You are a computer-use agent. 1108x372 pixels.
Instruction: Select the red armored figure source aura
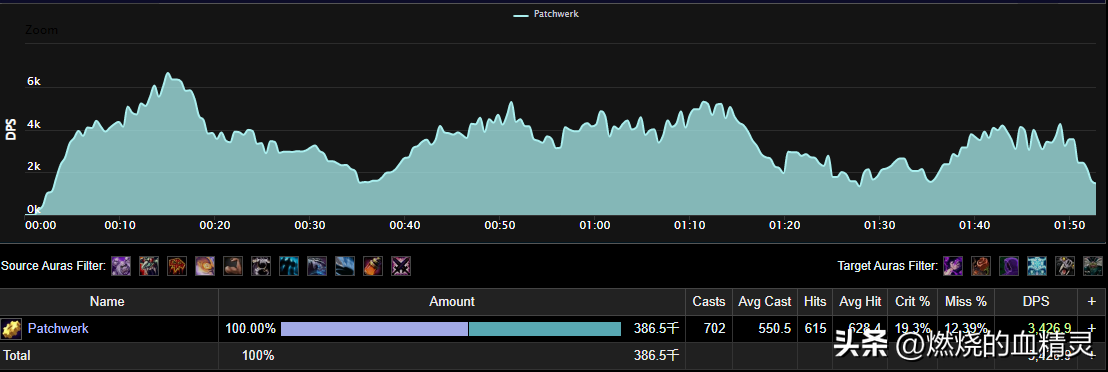(x=149, y=266)
